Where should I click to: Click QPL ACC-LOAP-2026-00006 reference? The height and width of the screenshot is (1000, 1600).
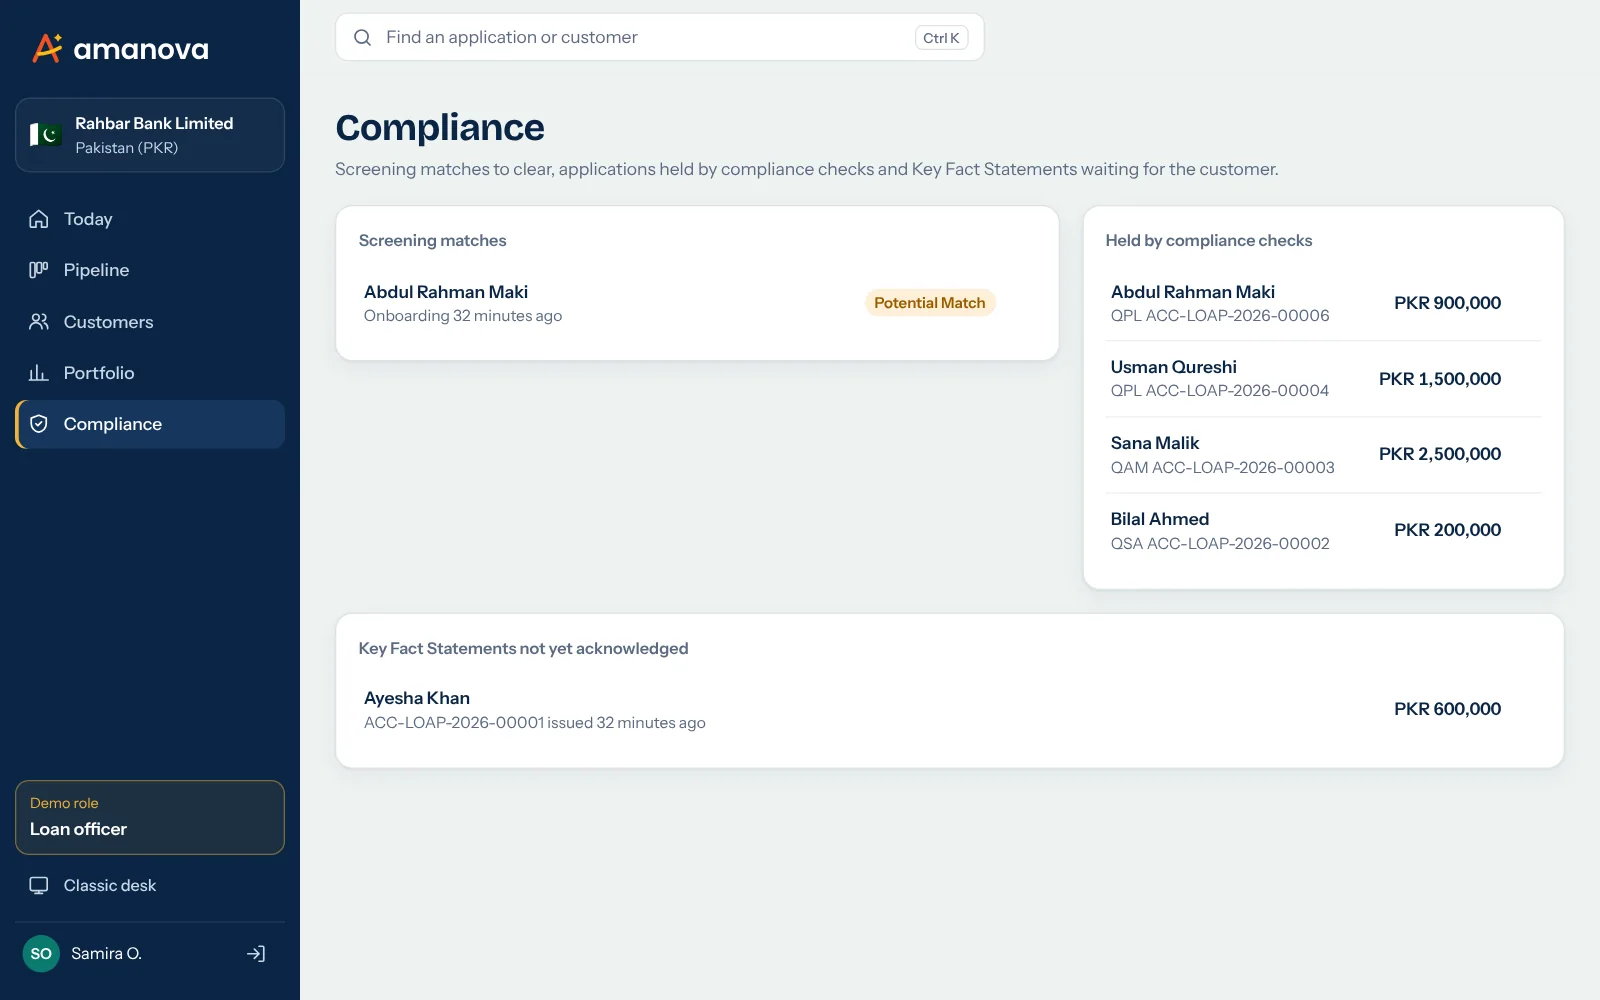[1220, 316]
